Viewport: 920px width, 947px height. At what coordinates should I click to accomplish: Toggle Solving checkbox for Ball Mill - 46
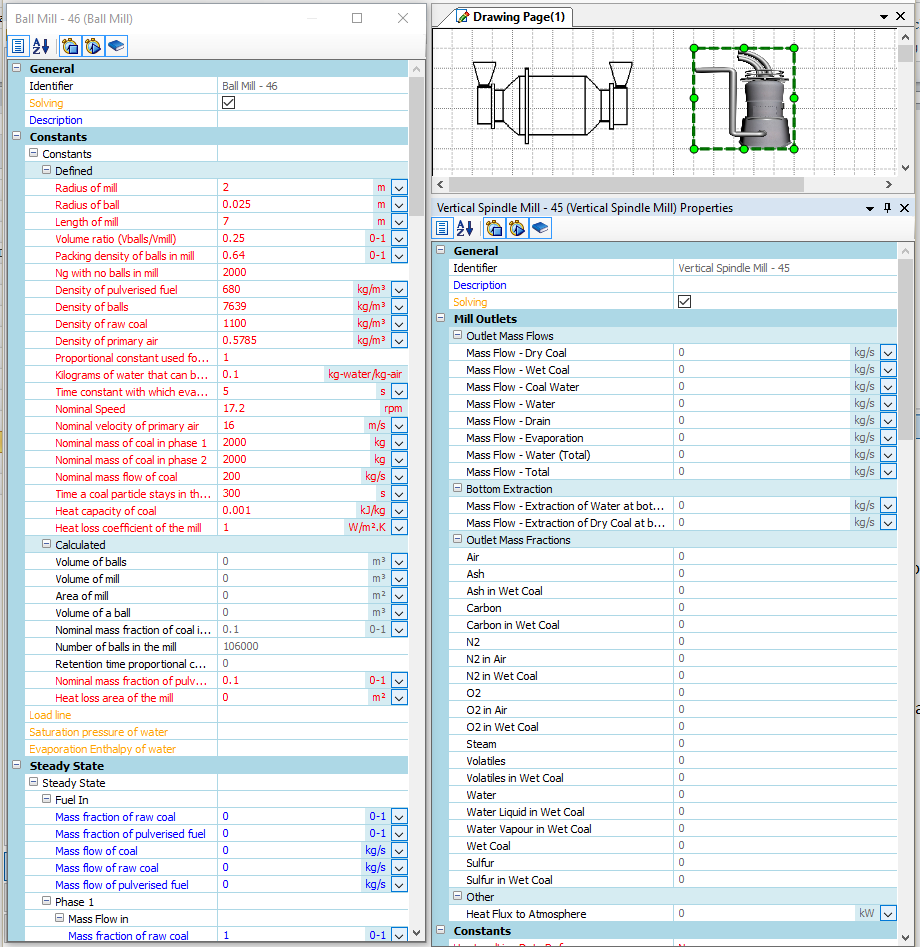click(228, 103)
